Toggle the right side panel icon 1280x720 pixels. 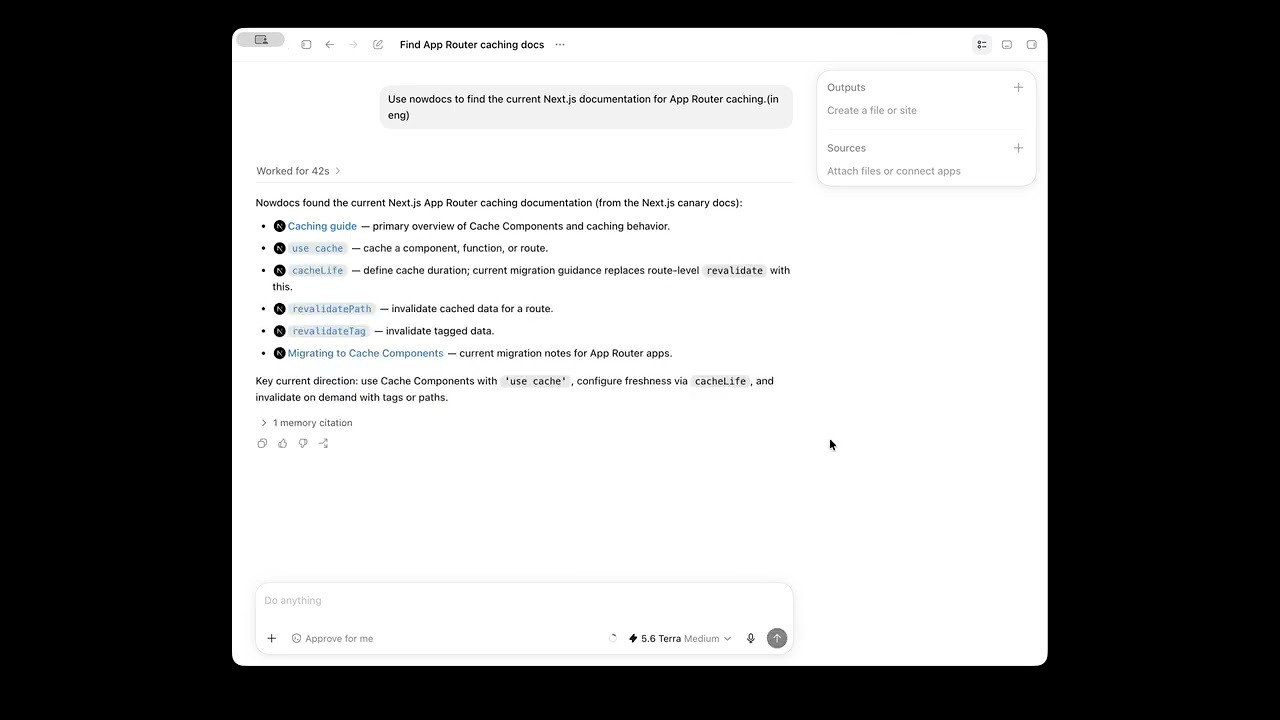(1032, 44)
